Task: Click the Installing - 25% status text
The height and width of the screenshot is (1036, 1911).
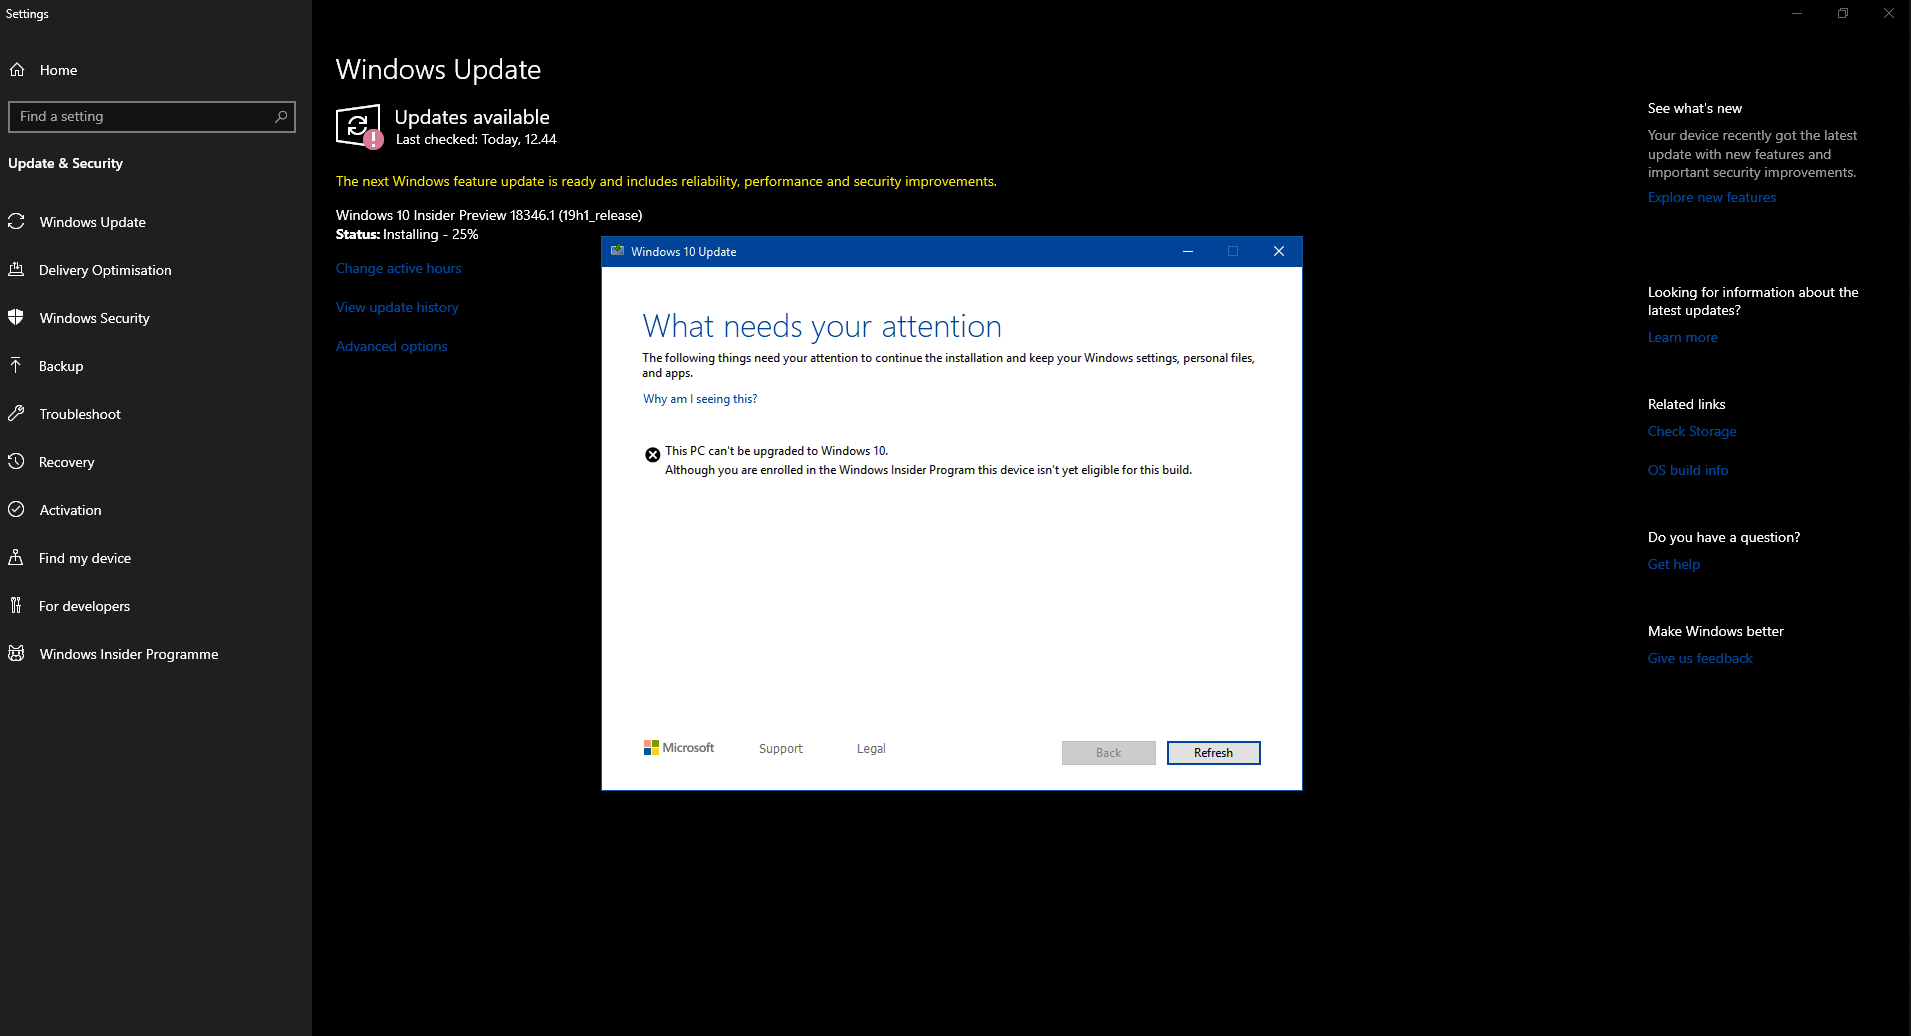Action: tap(431, 234)
